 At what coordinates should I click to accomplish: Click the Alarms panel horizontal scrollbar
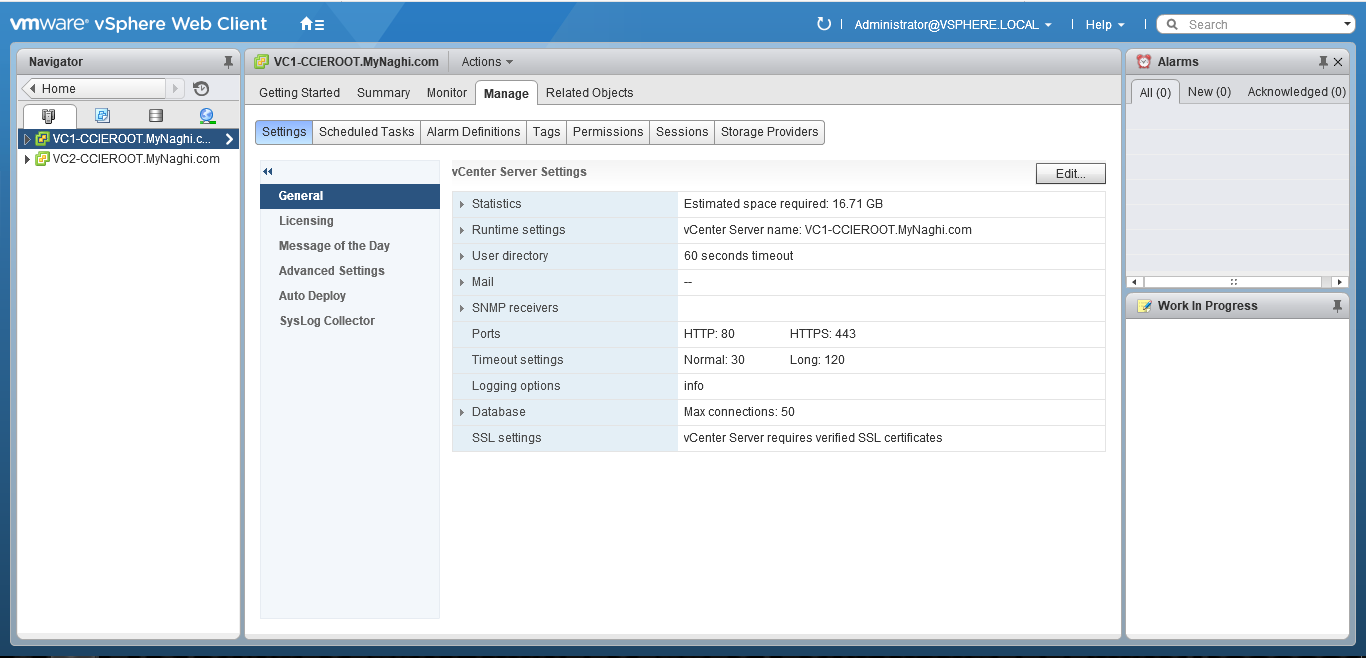(1237, 282)
